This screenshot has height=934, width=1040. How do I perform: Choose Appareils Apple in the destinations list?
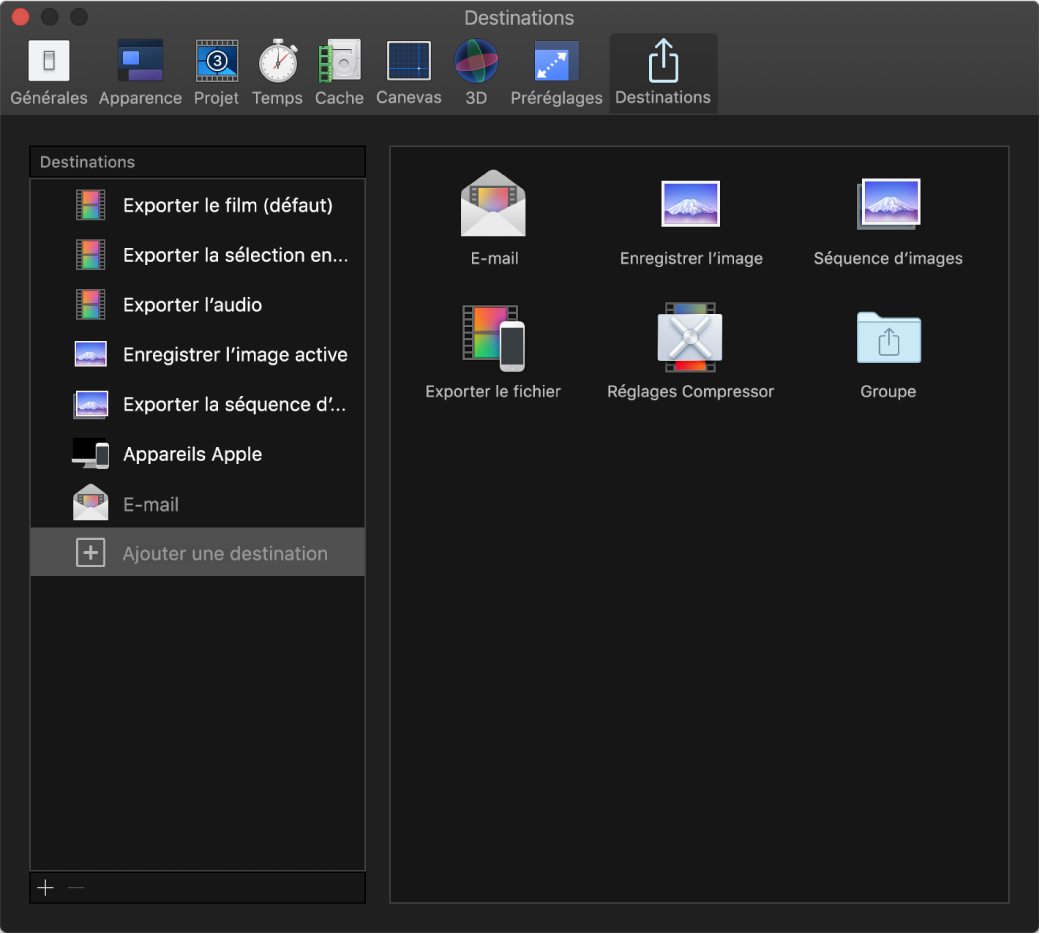(x=192, y=454)
